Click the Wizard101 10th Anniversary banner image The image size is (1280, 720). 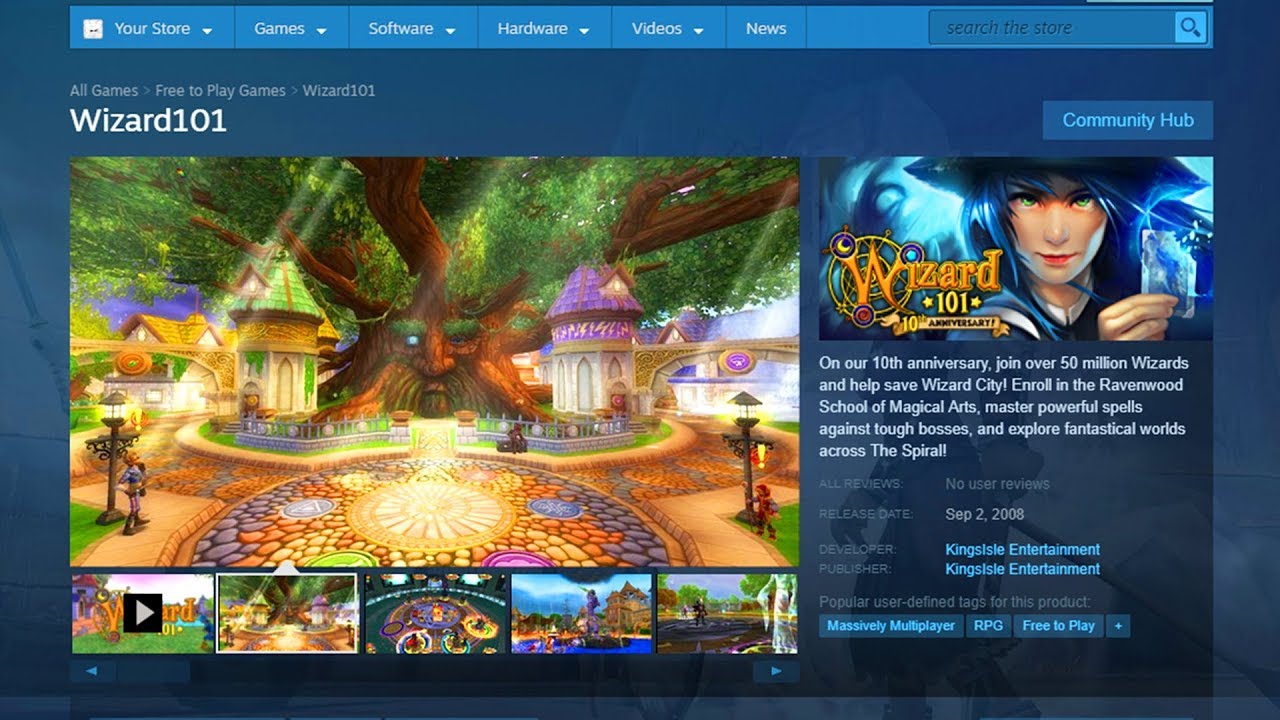tap(1016, 249)
